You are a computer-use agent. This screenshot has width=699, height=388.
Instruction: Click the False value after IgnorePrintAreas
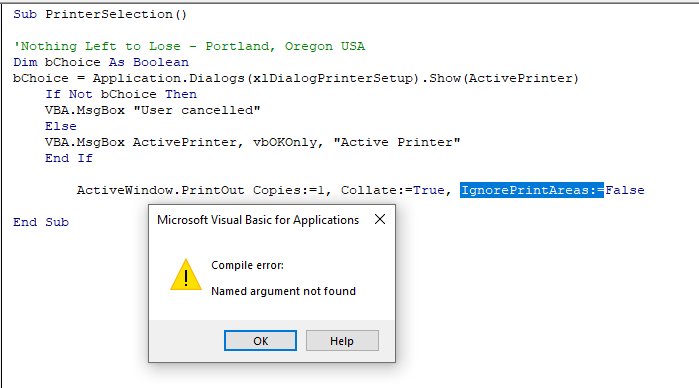625,190
